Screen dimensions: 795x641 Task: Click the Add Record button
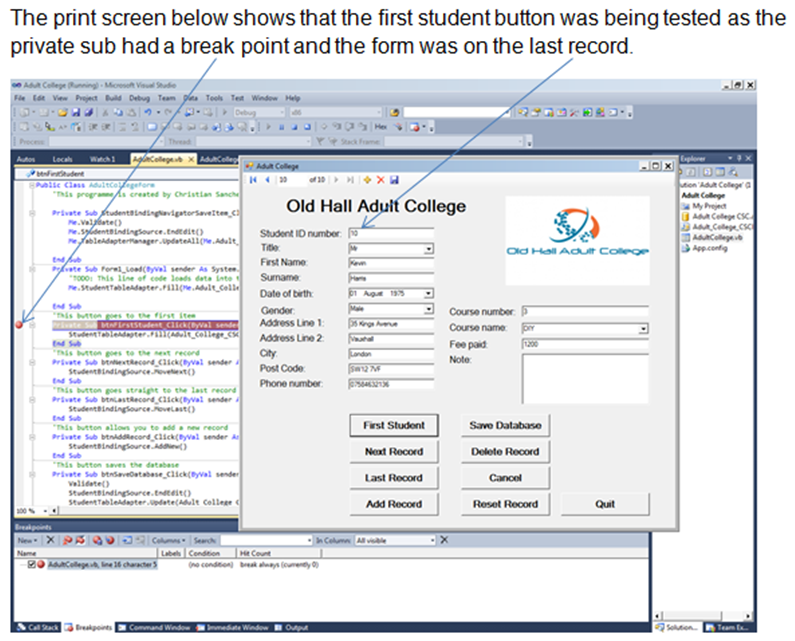(x=394, y=505)
